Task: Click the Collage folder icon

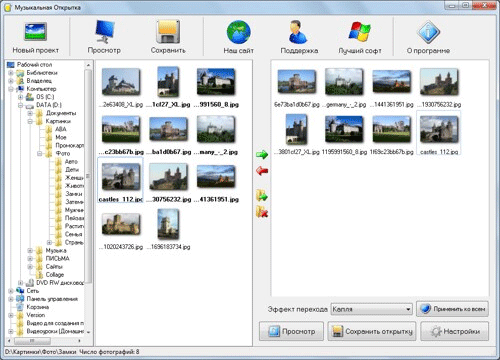Action: [x=39, y=275]
